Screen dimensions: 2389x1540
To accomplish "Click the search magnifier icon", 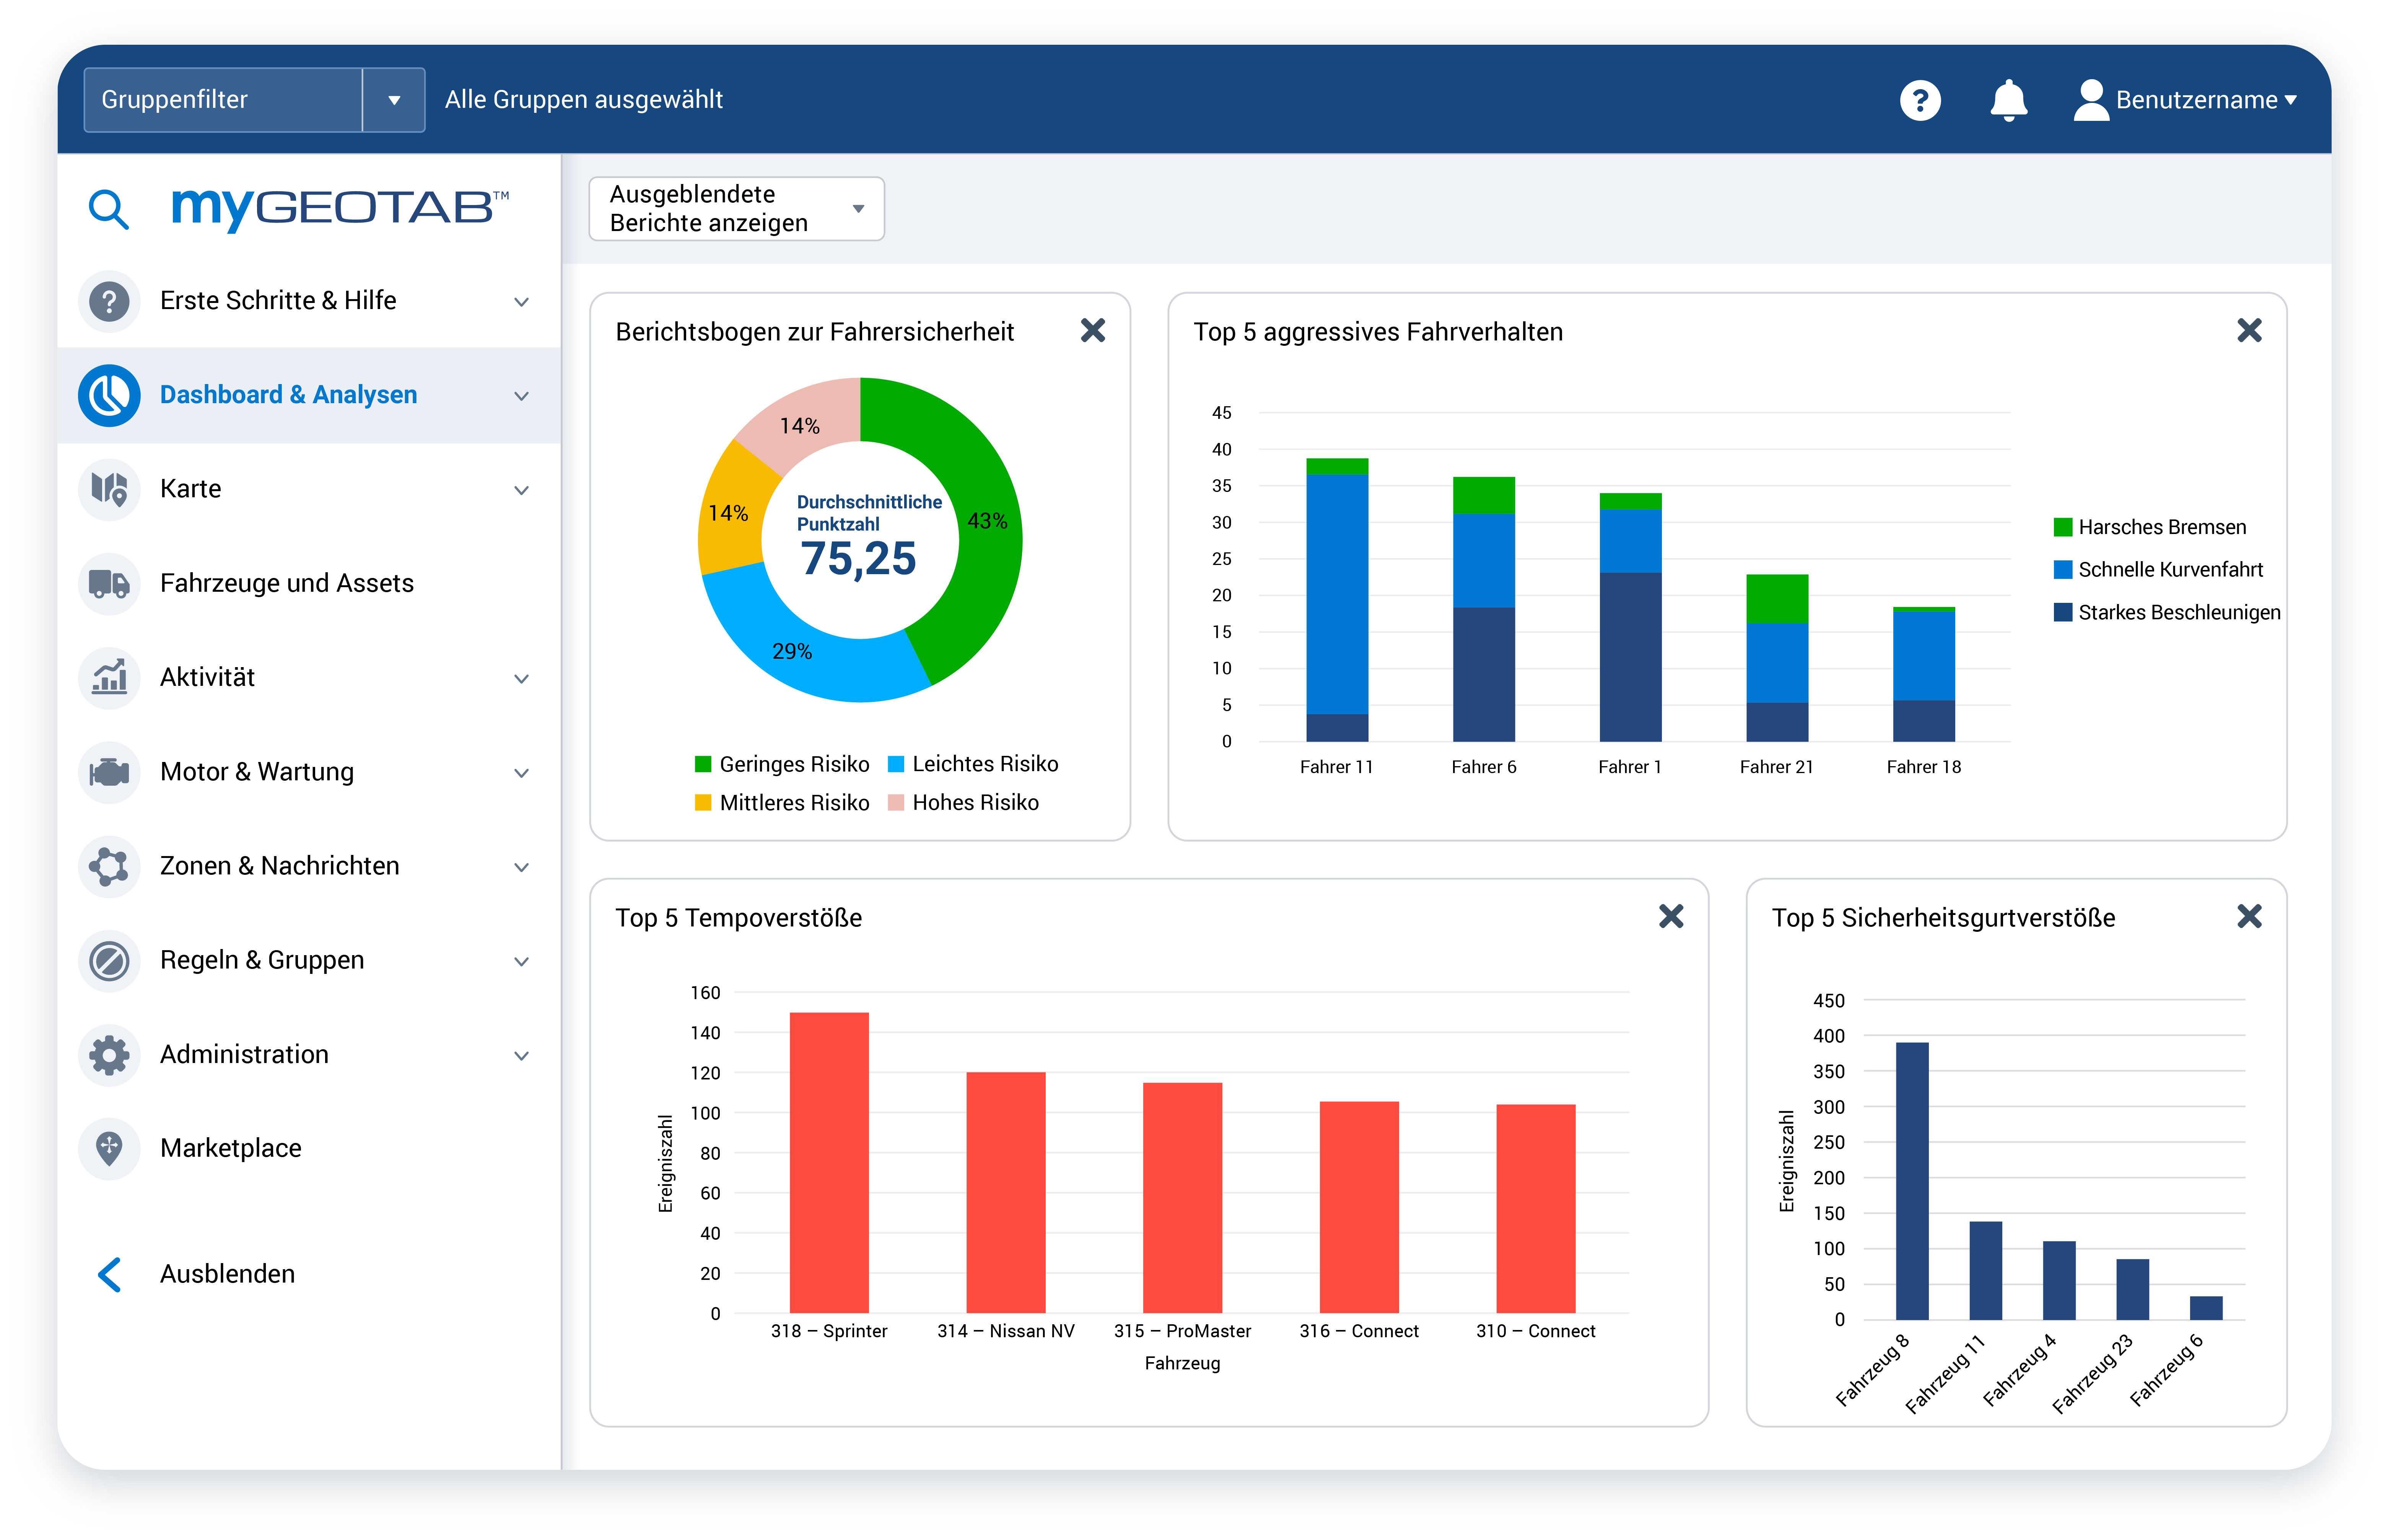I will (x=108, y=209).
